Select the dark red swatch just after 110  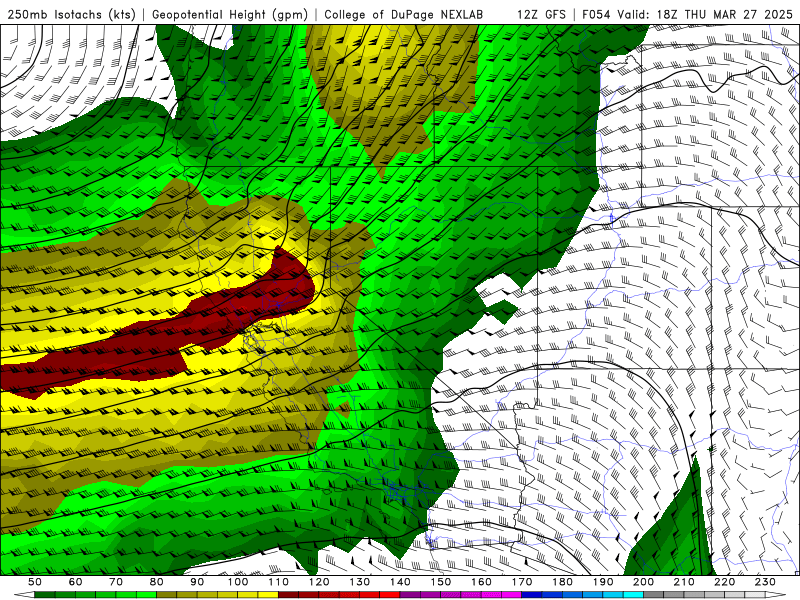click(288, 595)
